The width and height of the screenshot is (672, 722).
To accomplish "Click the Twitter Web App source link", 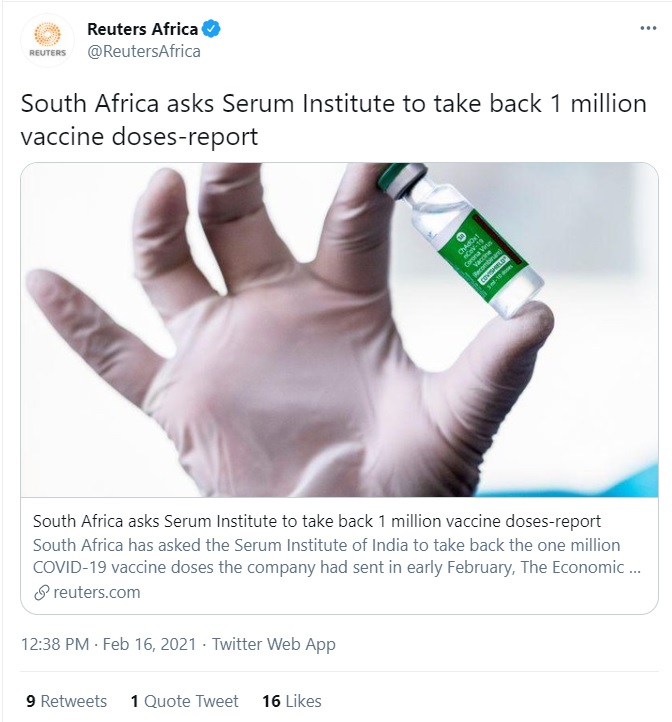I will 273,645.
